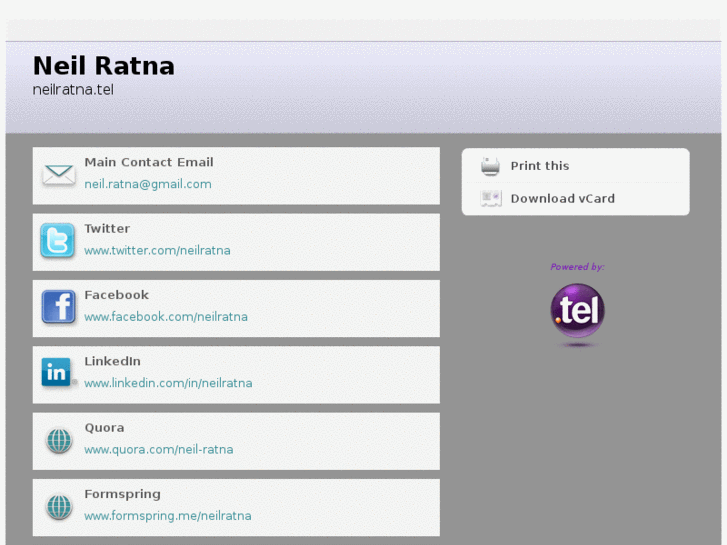Click the printer icon
Image resolution: width=727 pixels, height=545 pixels.
click(490, 166)
